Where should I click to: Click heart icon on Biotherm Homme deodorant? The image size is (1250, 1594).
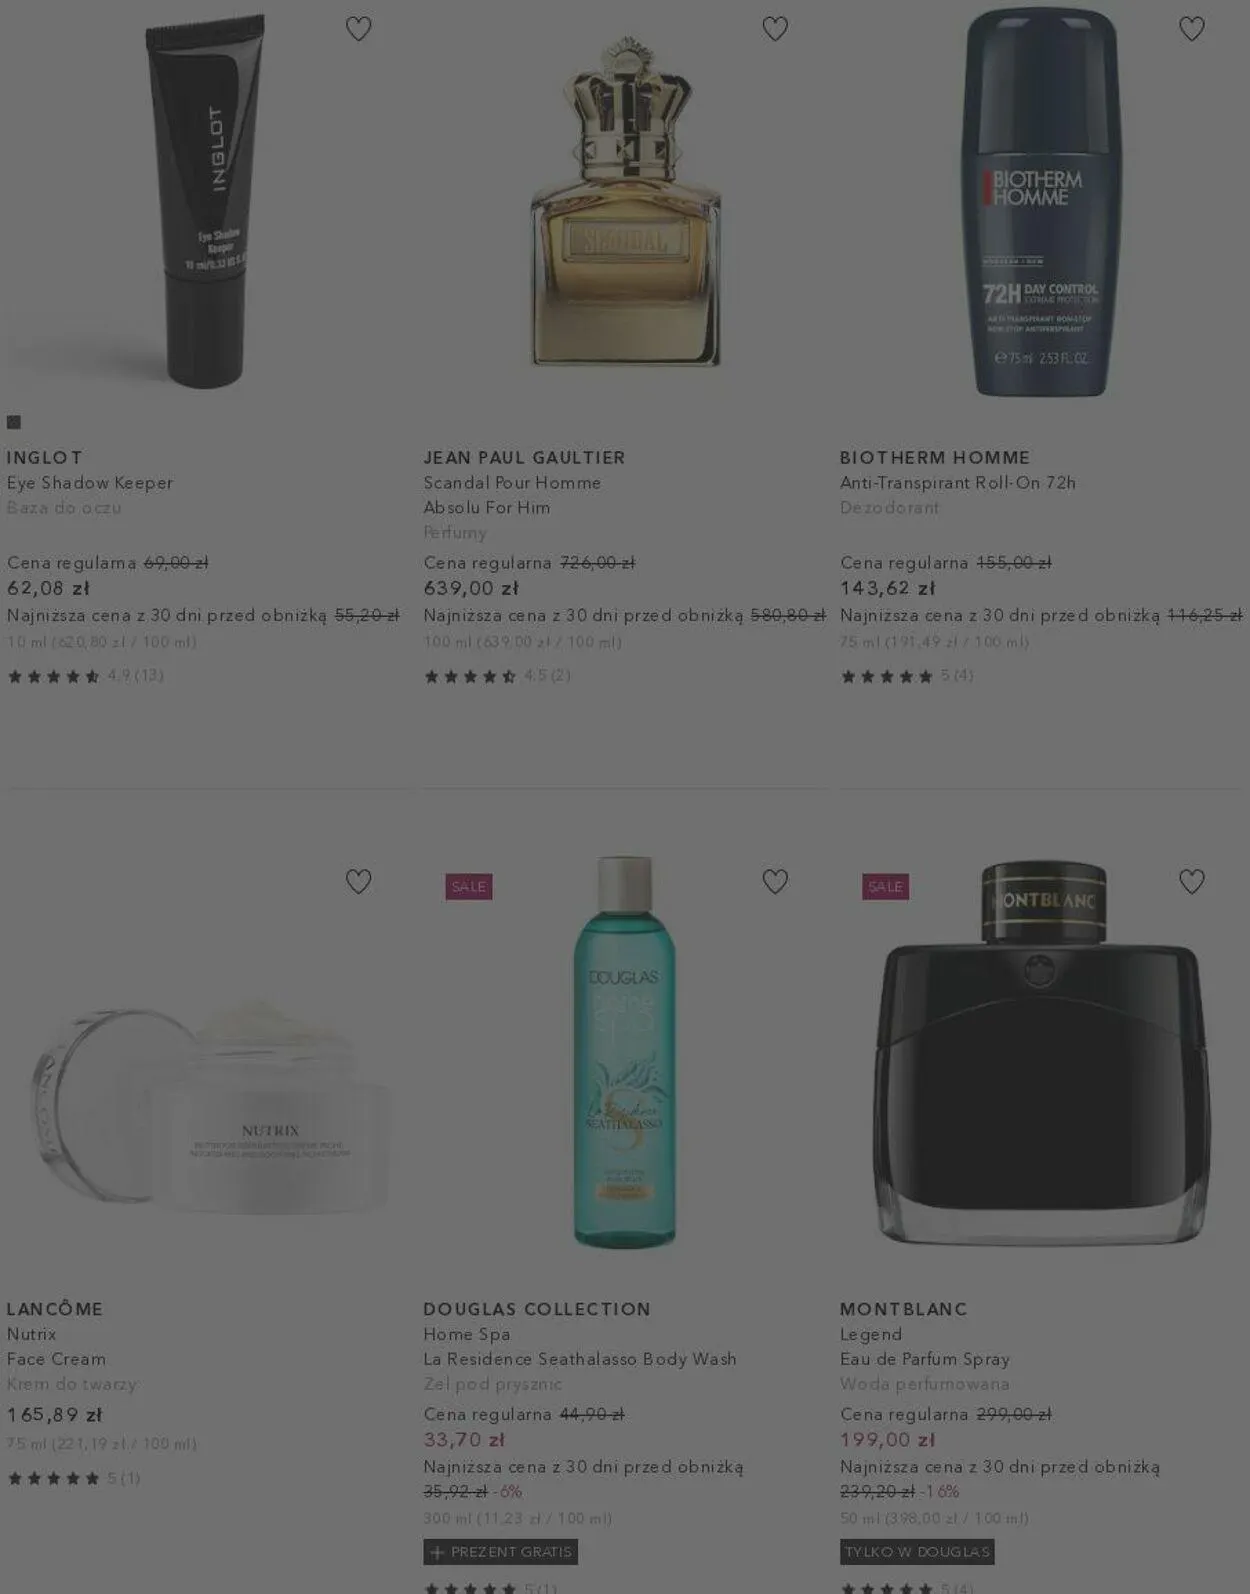tap(1192, 29)
